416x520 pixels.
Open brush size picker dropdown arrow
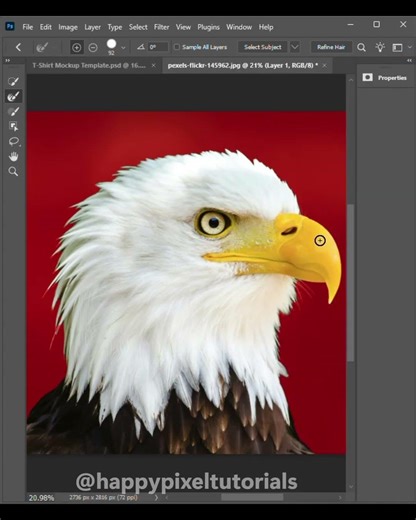123,48
